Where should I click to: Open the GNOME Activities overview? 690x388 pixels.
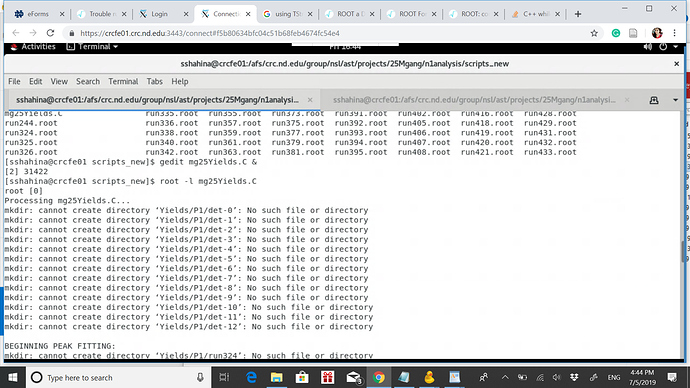[33, 47]
